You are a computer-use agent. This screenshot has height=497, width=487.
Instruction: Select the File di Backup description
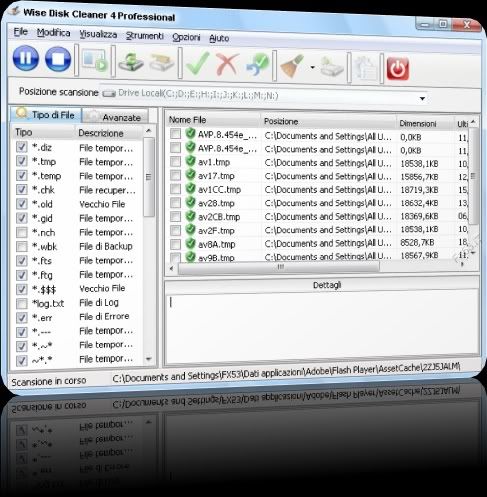pos(106,246)
